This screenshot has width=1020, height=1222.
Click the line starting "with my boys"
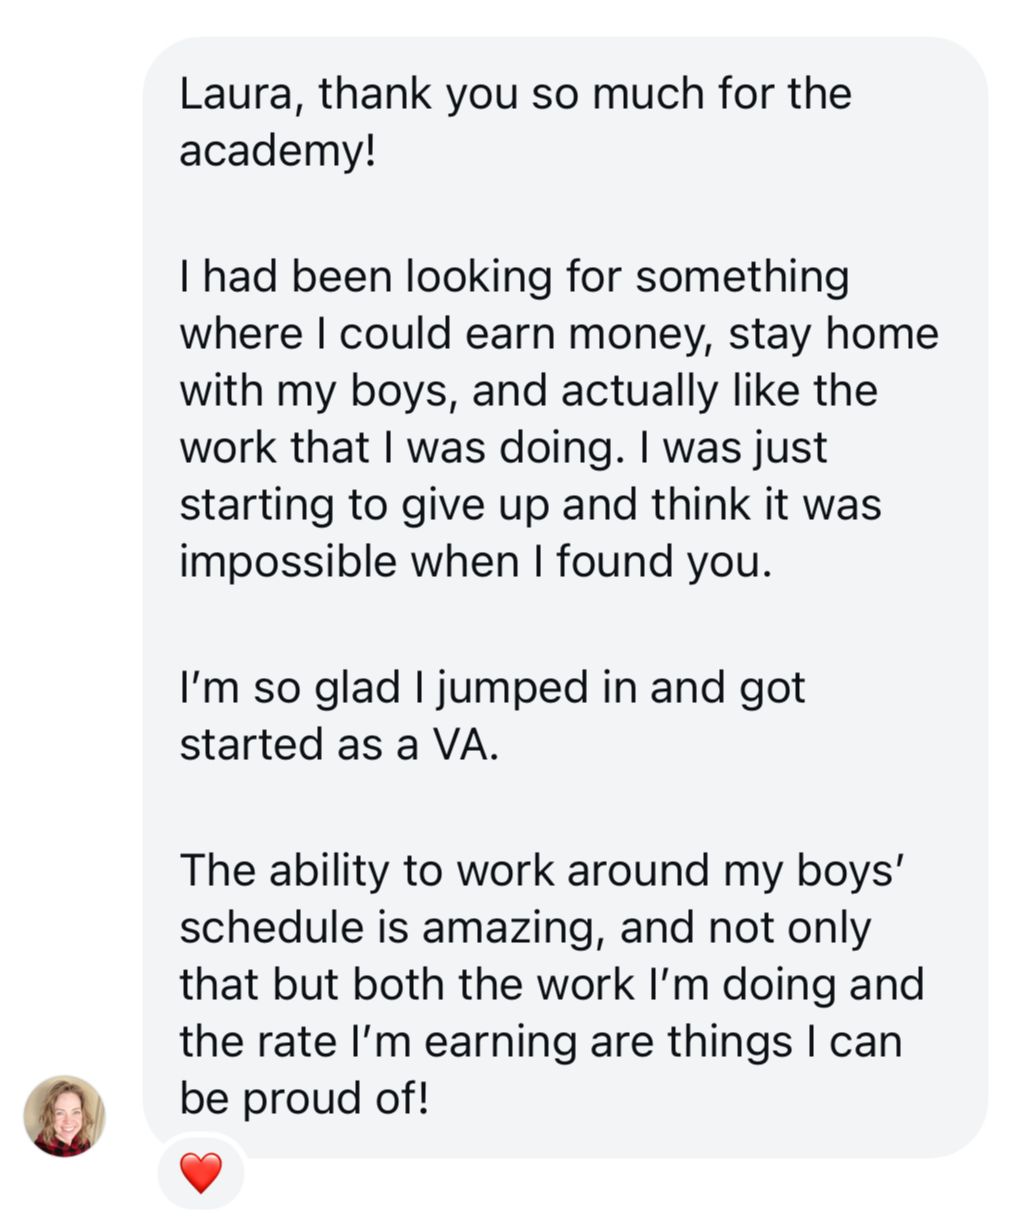(527, 390)
